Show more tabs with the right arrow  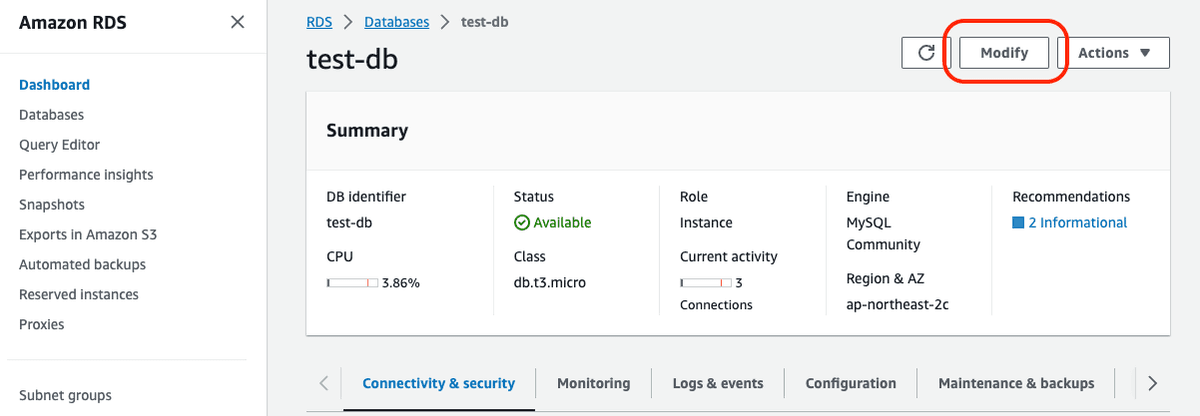[x=1152, y=383]
